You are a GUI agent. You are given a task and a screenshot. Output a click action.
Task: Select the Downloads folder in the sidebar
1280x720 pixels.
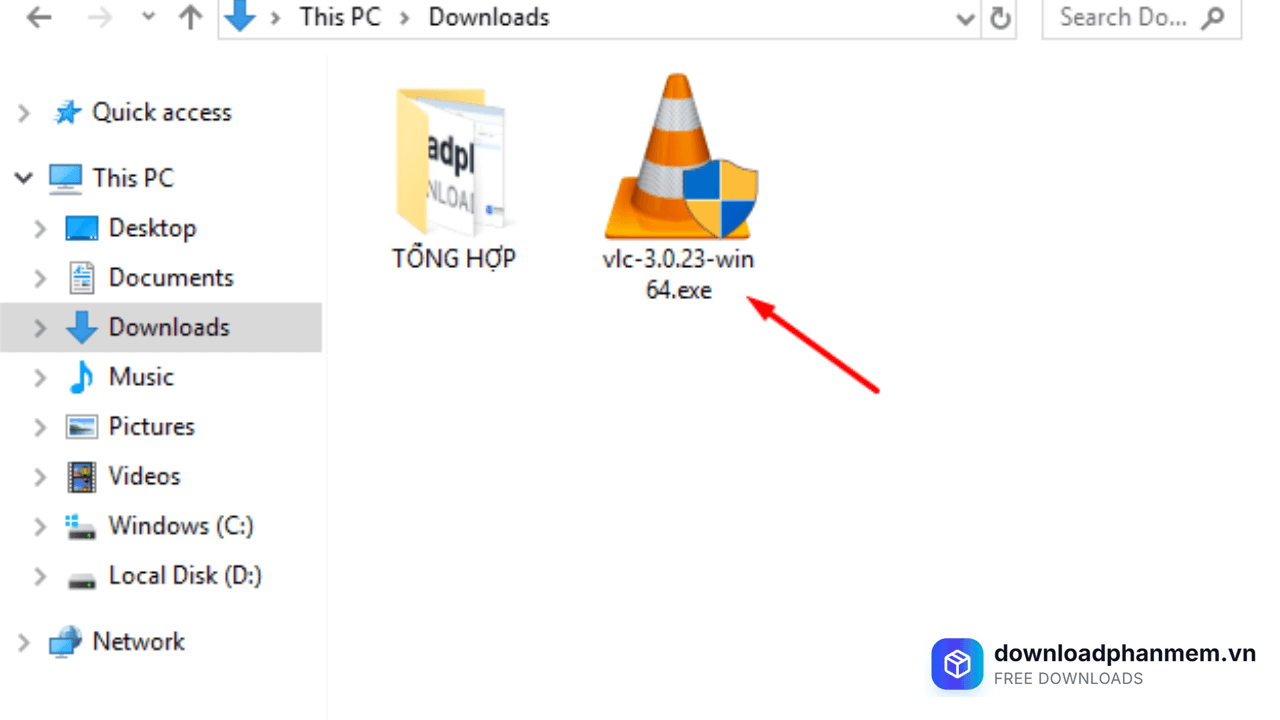(x=168, y=327)
